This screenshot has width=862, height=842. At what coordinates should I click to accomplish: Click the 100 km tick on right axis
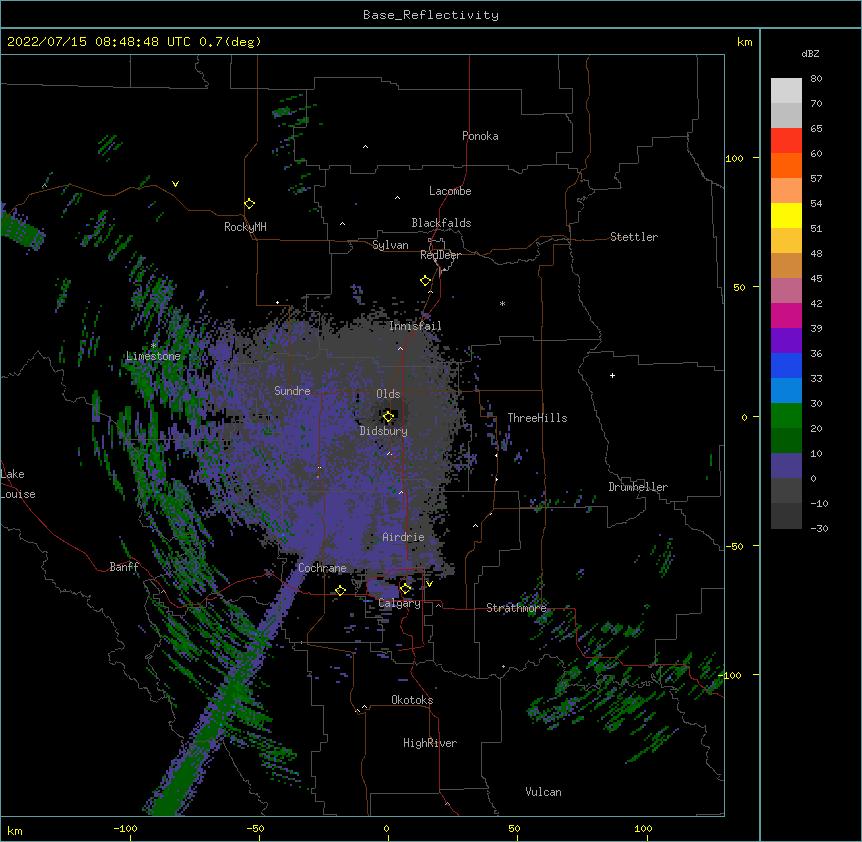[734, 158]
